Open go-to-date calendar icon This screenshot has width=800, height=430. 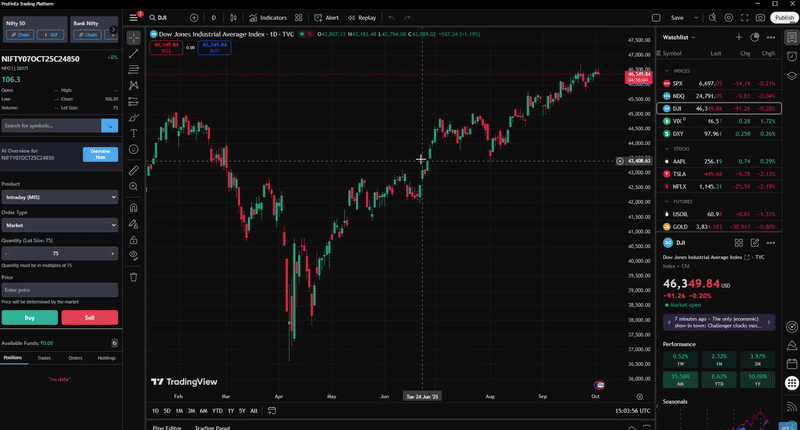point(271,411)
